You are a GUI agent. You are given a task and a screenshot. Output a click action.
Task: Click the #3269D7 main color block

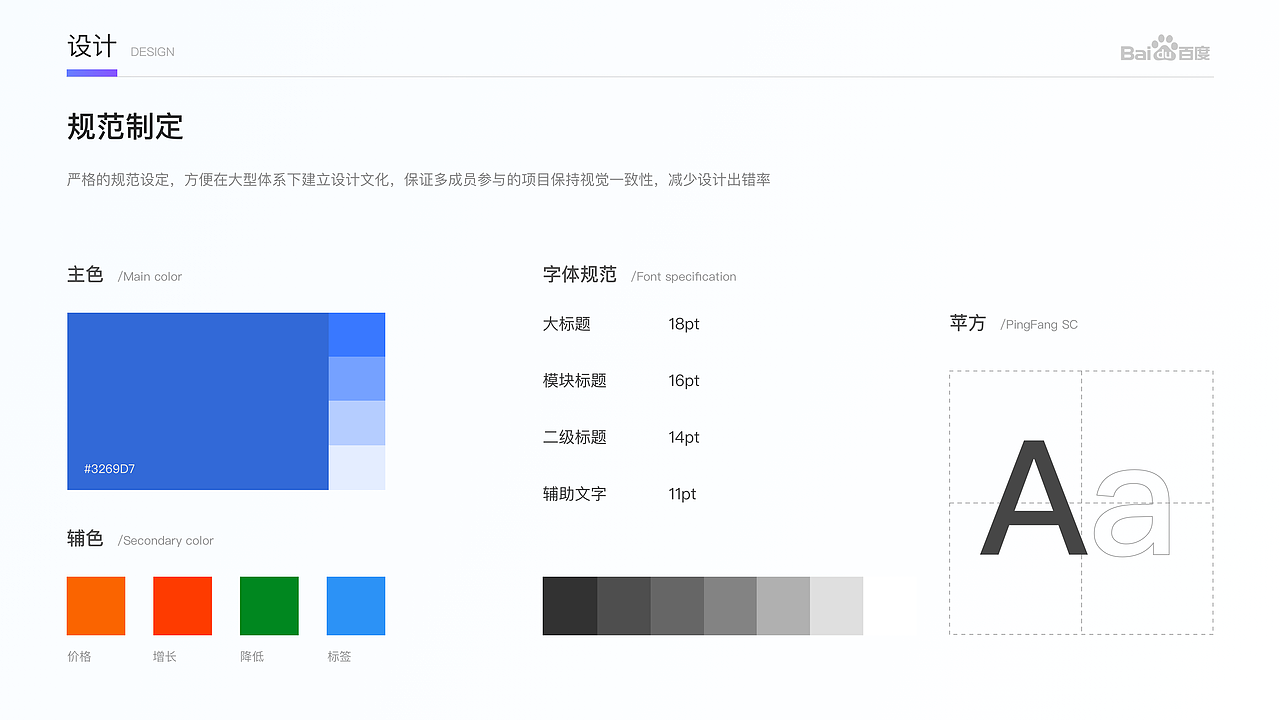pos(197,401)
